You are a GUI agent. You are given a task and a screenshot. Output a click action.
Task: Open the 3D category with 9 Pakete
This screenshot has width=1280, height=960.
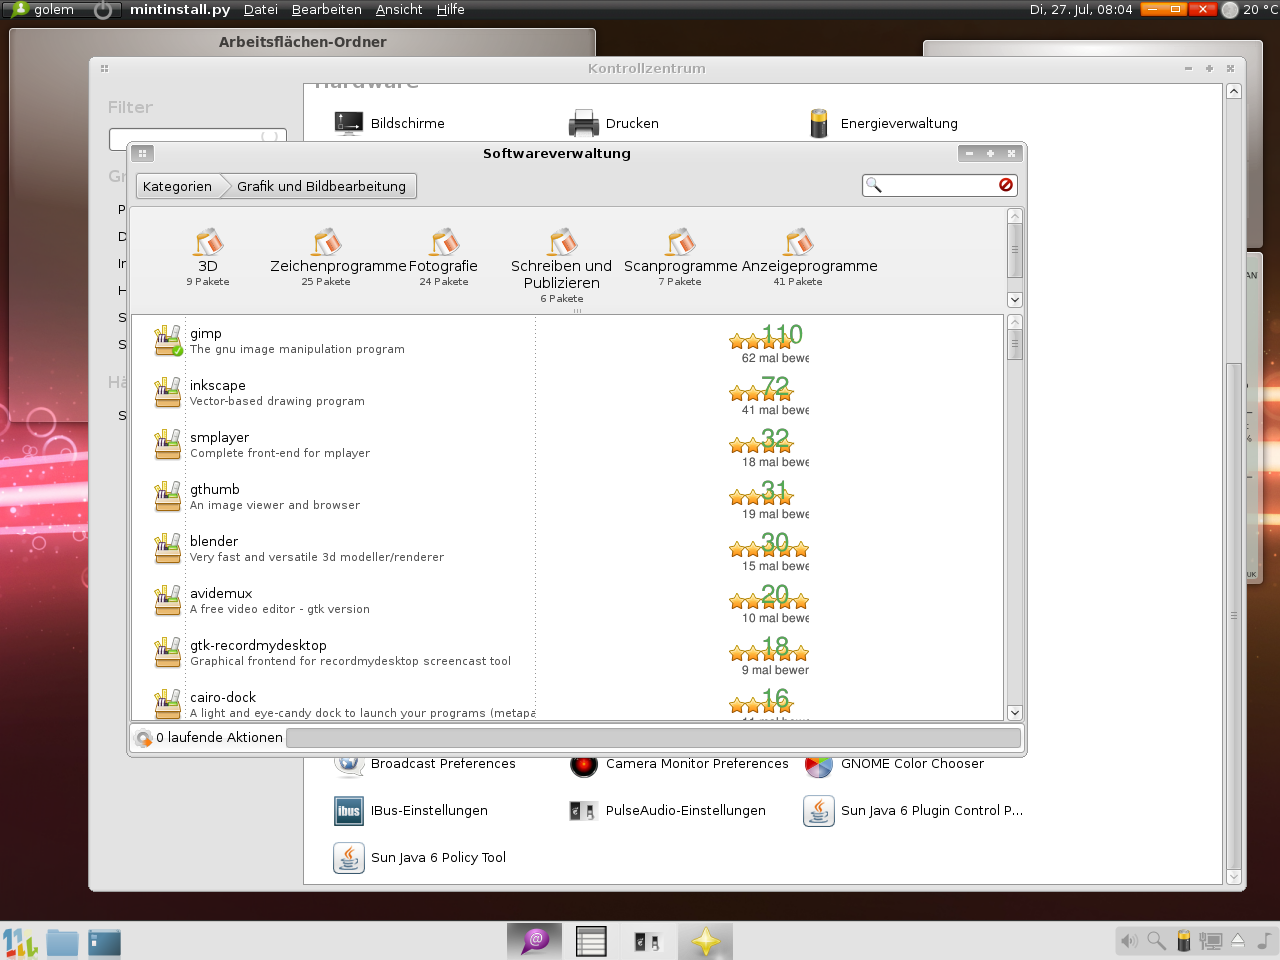207,242
